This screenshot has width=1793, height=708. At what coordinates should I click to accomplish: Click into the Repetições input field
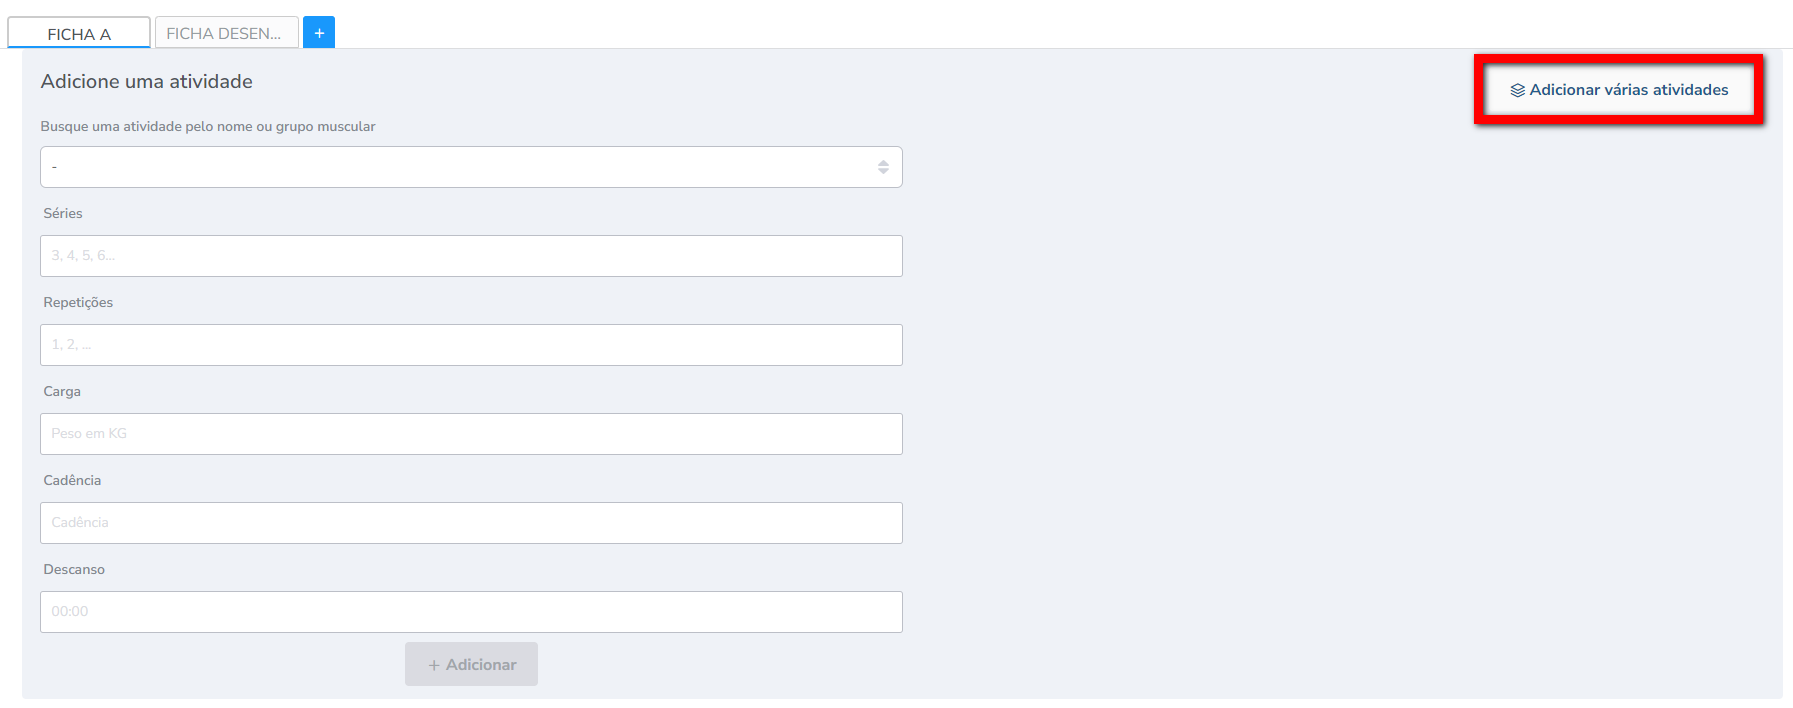point(471,345)
